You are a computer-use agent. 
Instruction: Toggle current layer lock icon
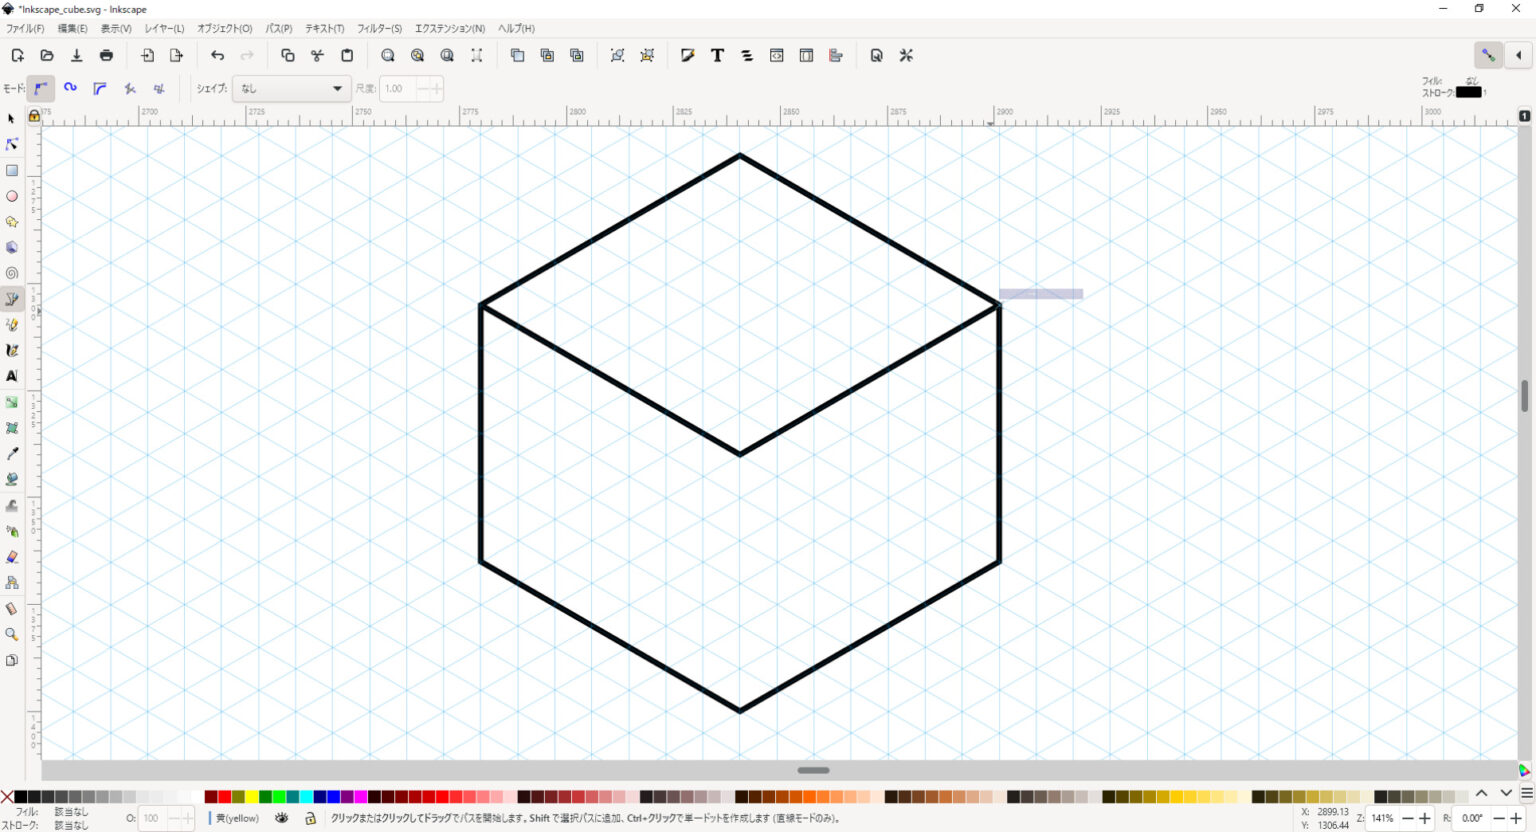click(x=310, y=818)
